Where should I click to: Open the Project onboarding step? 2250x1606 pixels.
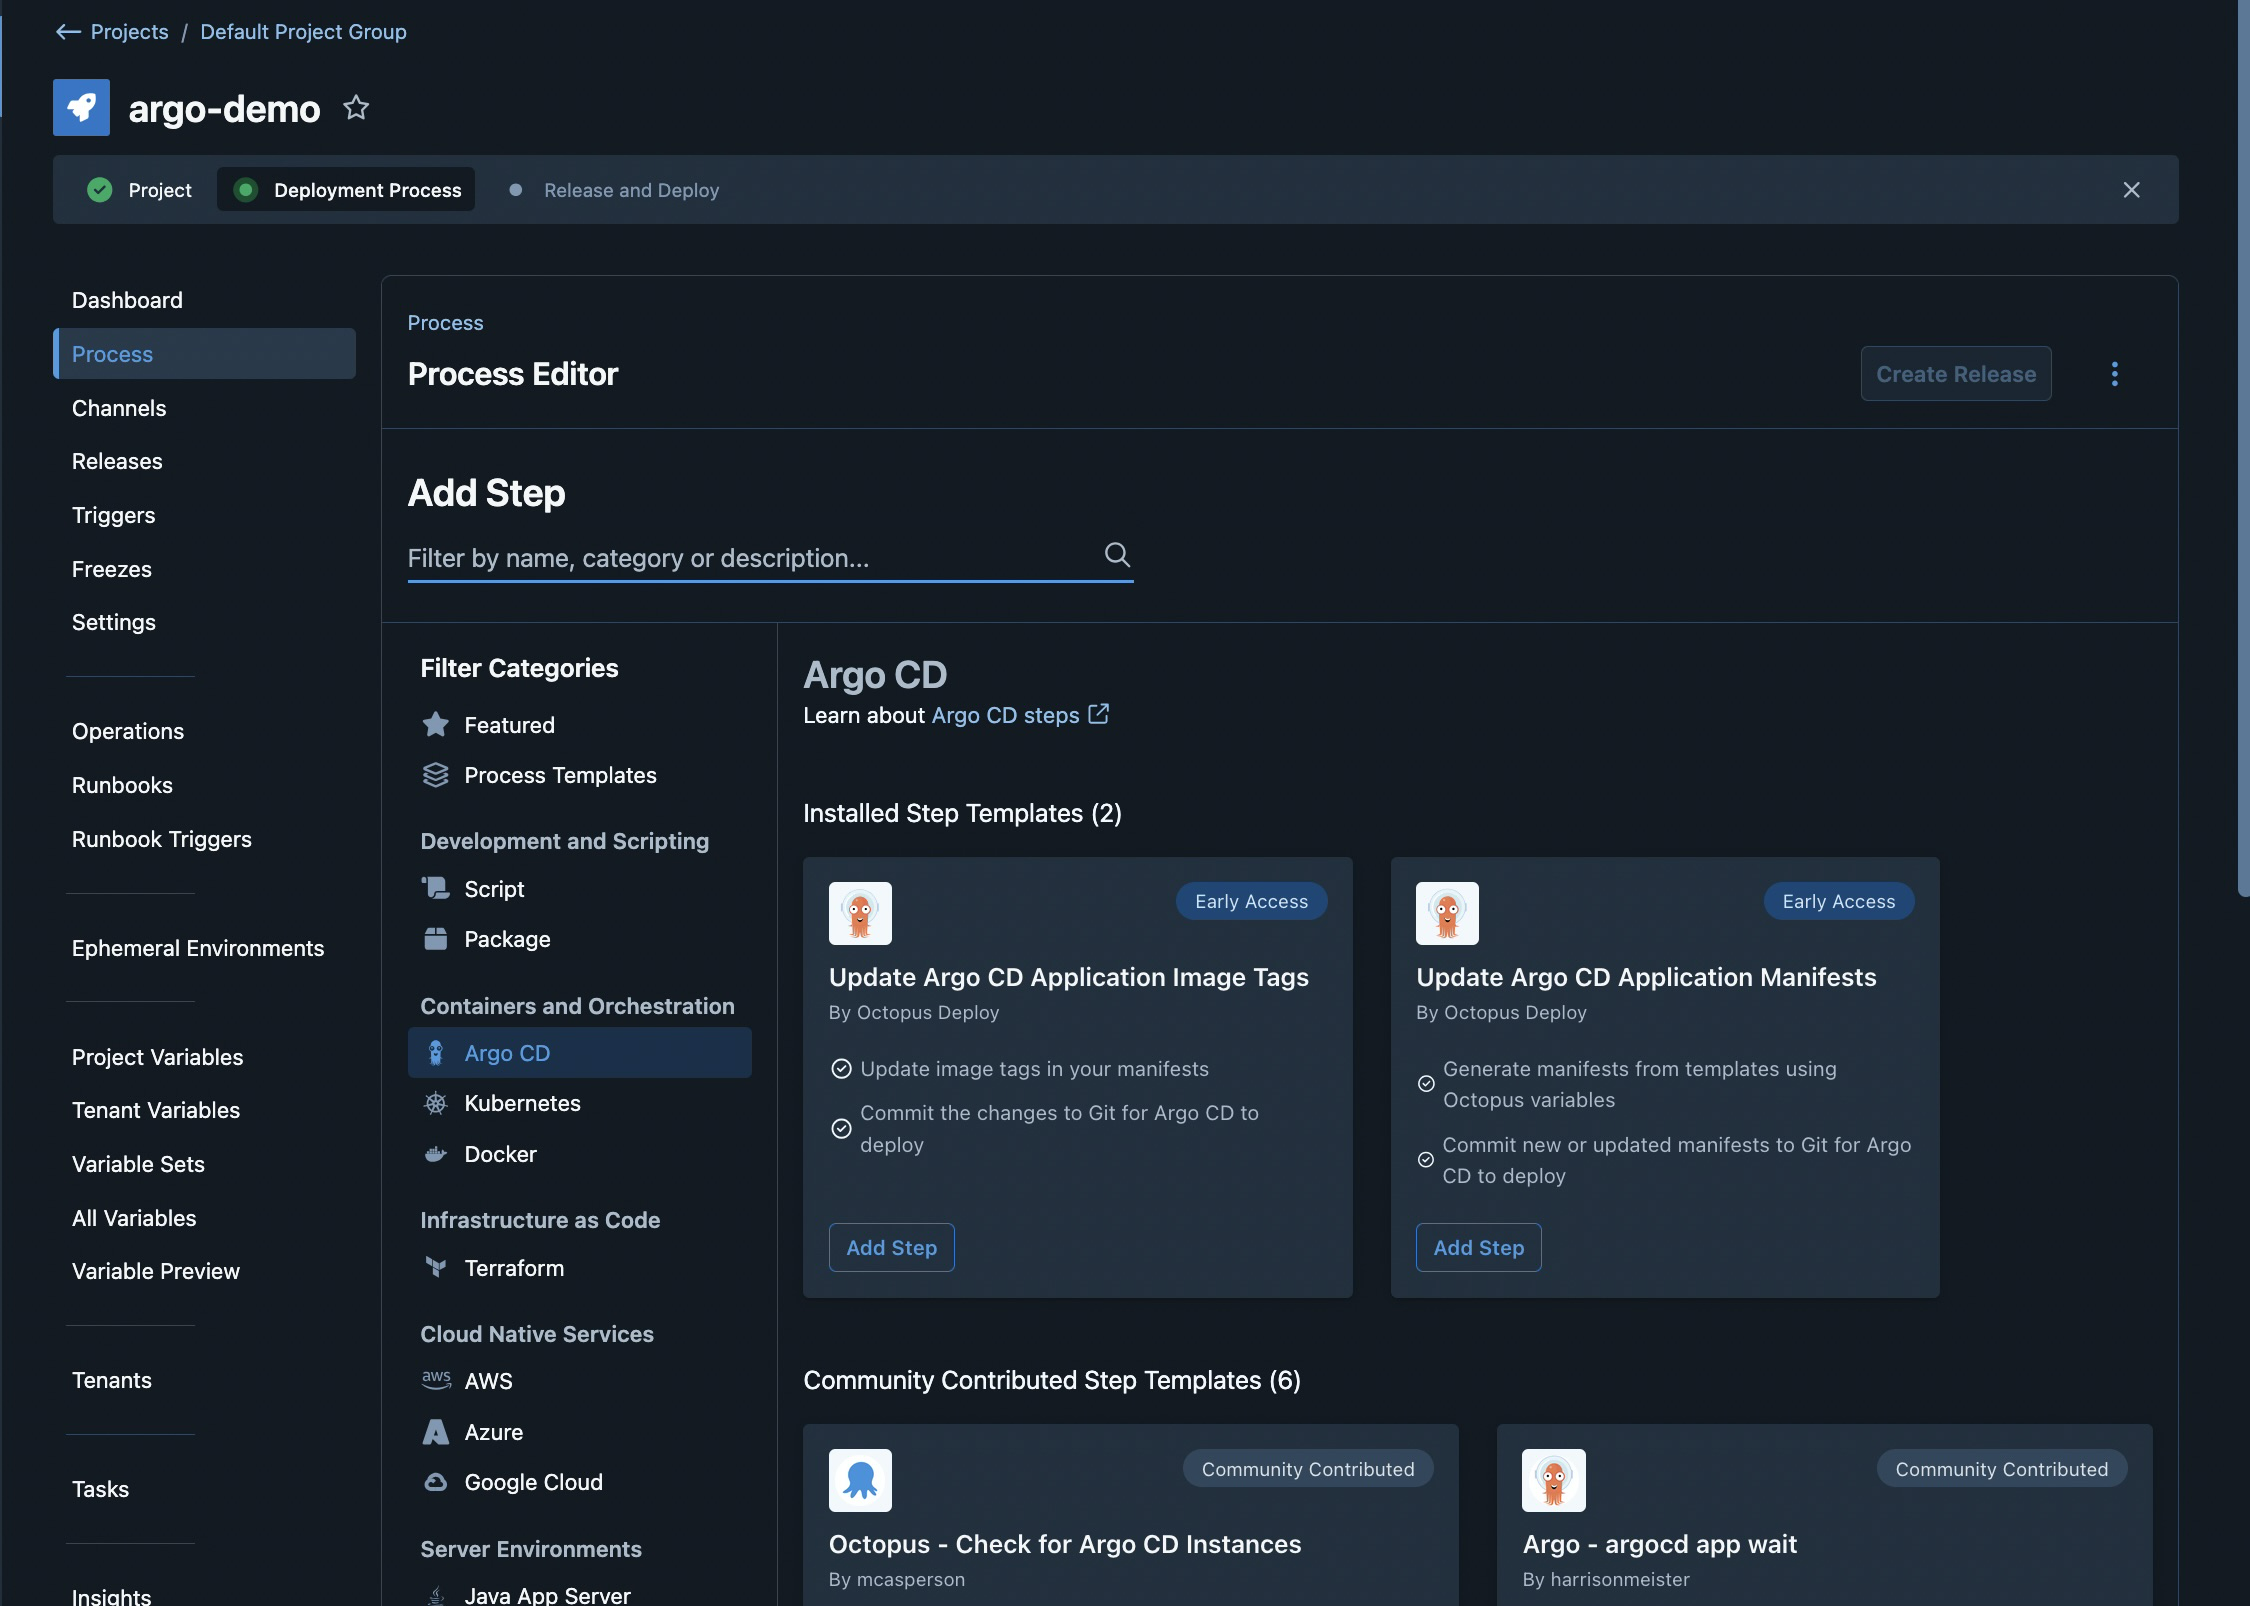[x=140, y=190]
